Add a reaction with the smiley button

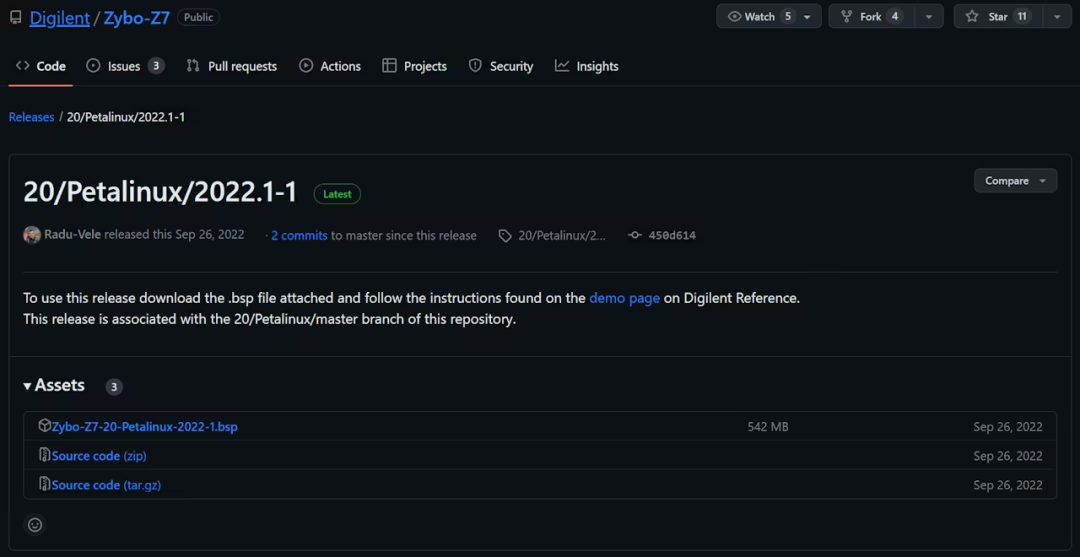35,525
